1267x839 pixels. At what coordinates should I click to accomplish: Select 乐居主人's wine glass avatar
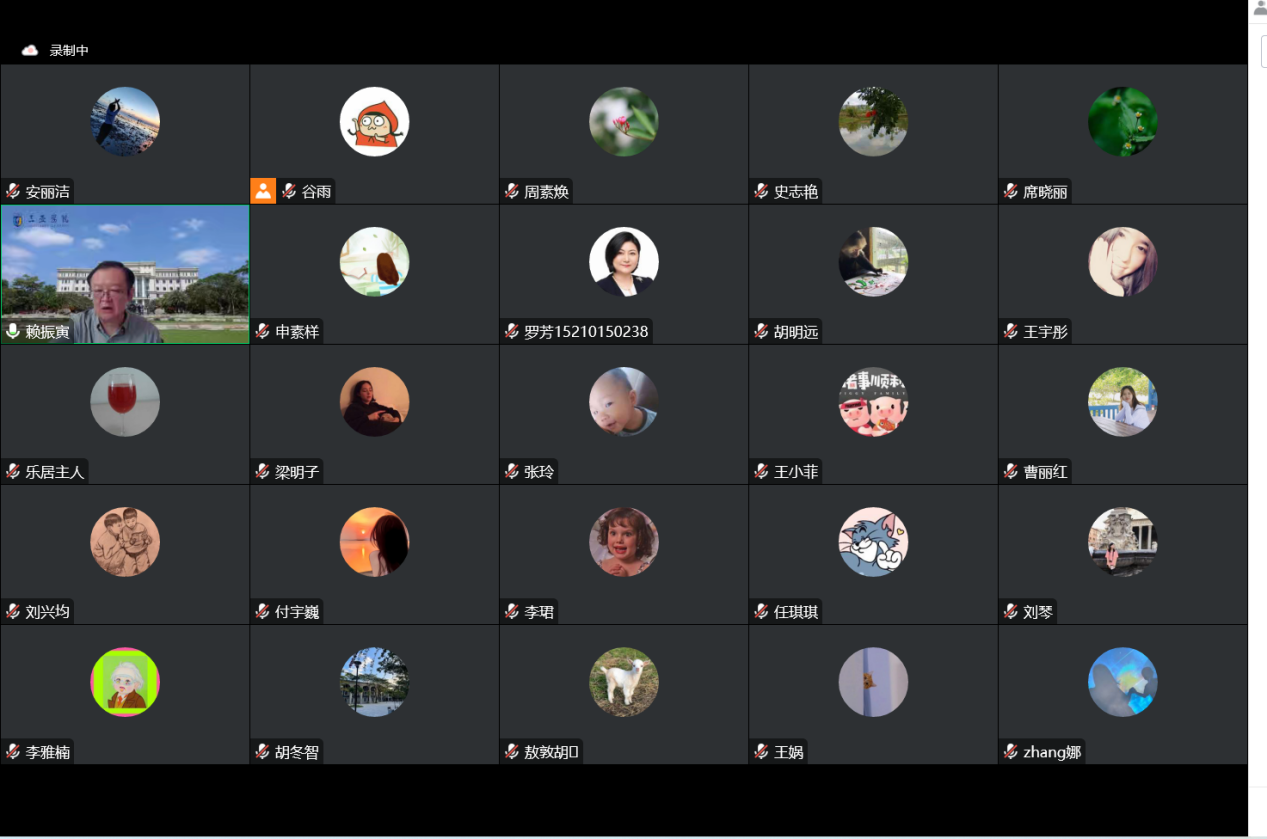(x=125, y=401)
